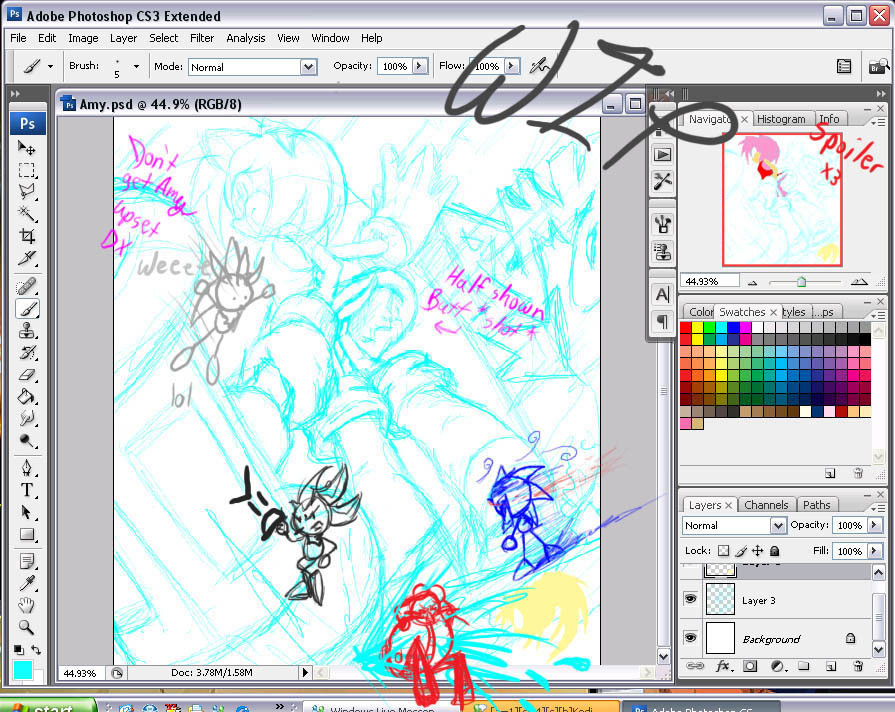Screen dimensions: 895x712
Task: Select the Healing Brush tool
Action: pos(26,286)
